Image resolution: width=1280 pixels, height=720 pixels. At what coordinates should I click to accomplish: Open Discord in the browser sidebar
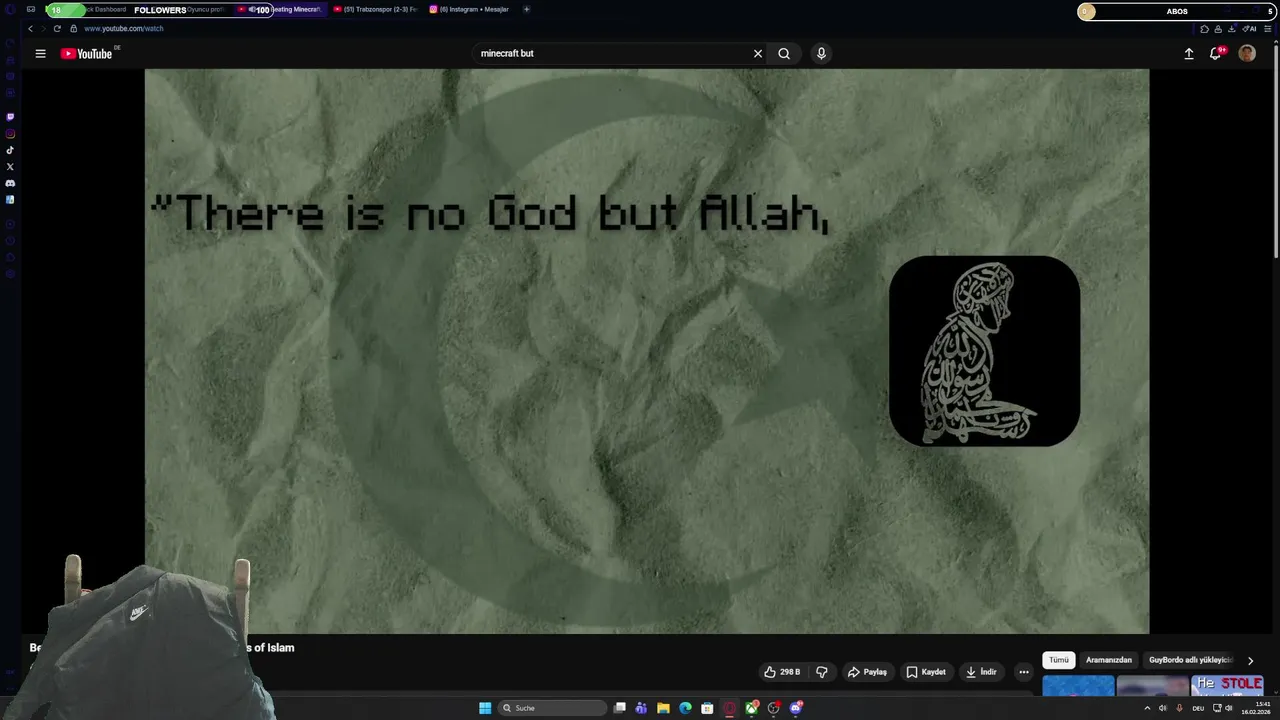tap(10, 183)
